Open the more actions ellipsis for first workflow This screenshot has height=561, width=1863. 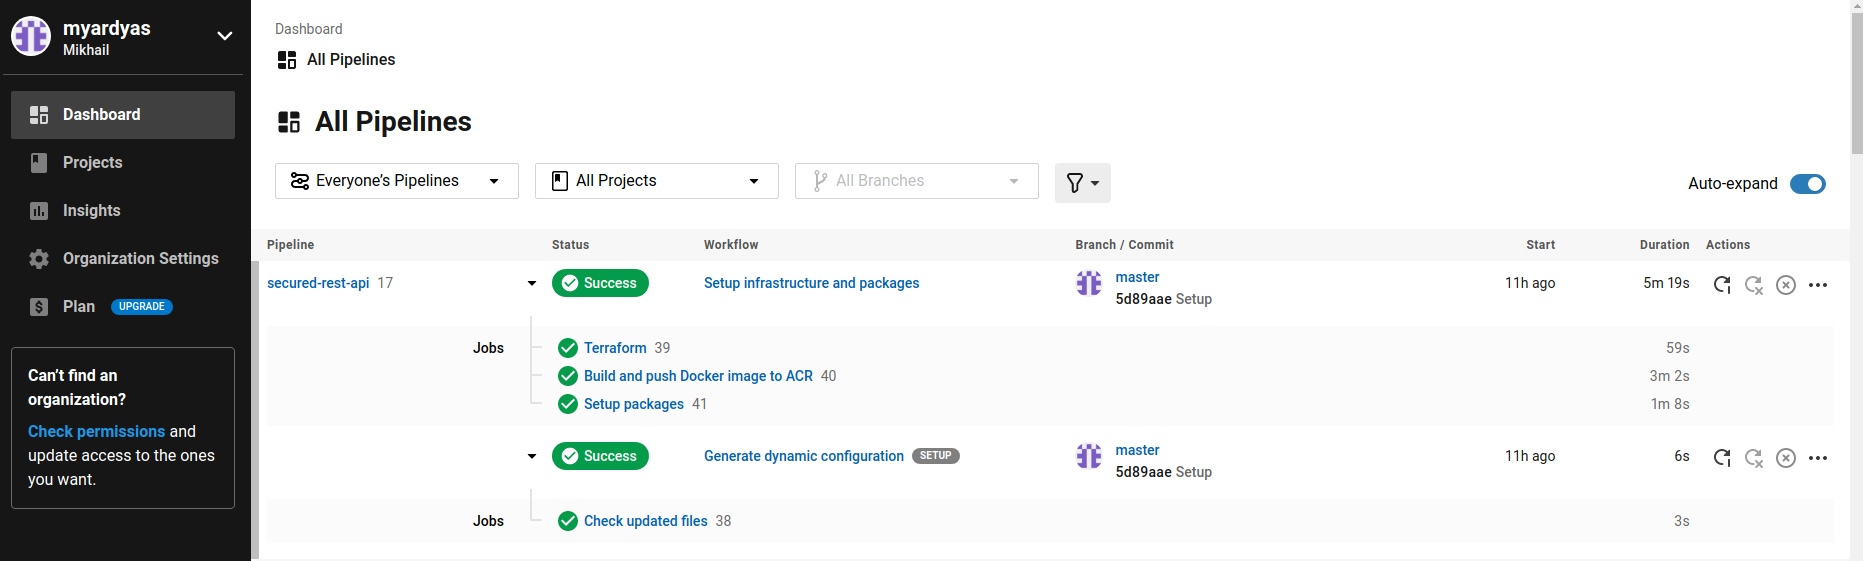point(1818,285)
